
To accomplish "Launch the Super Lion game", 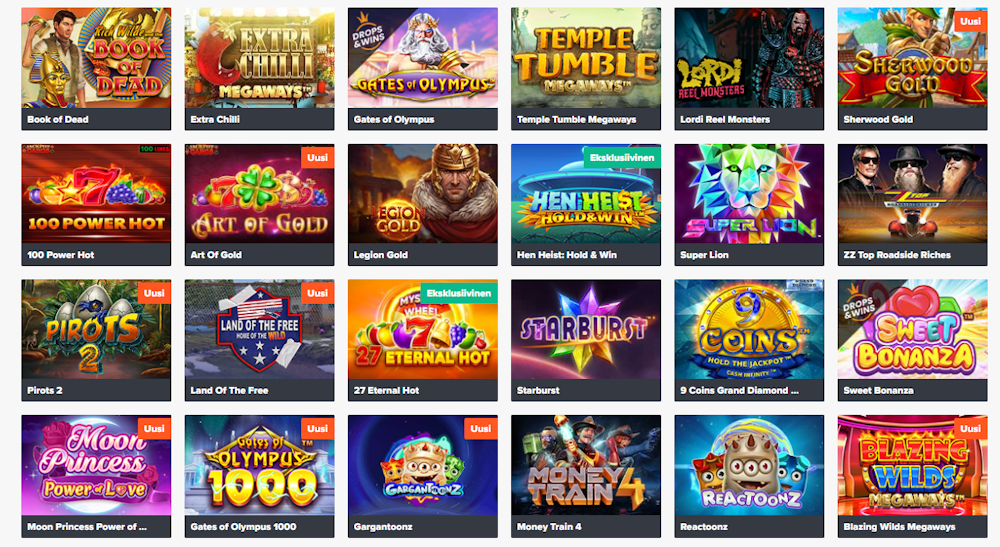I will (x=749, y=205).
